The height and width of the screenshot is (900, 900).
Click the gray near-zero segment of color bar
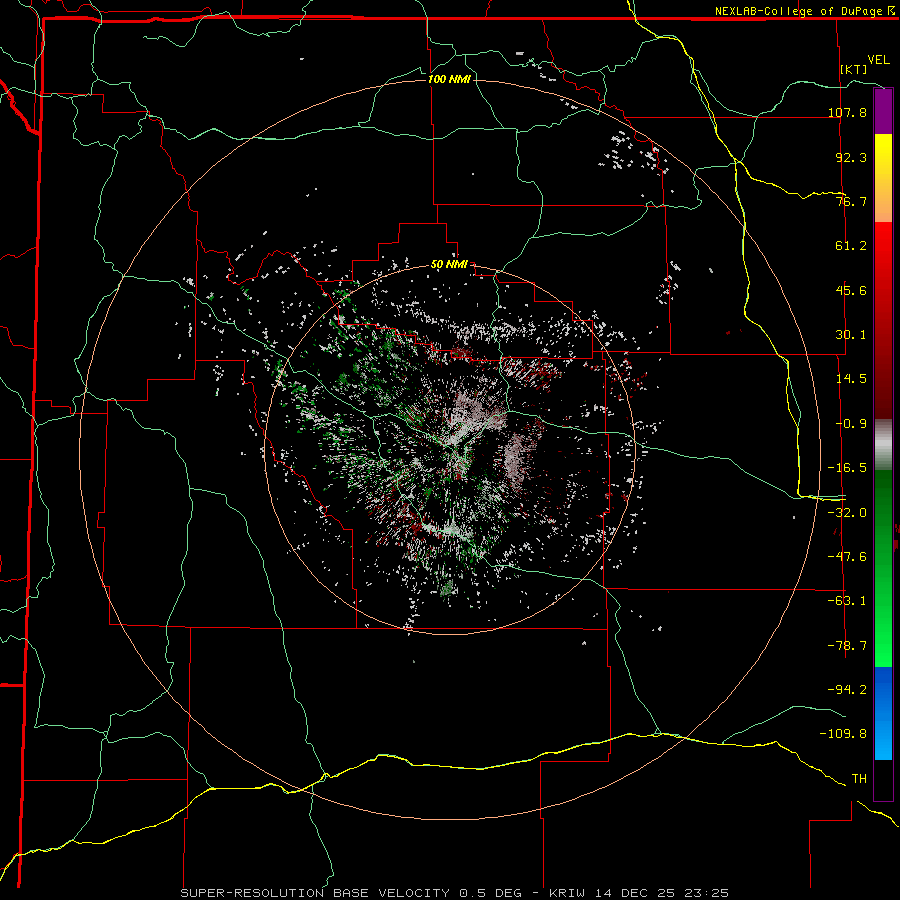883,445
